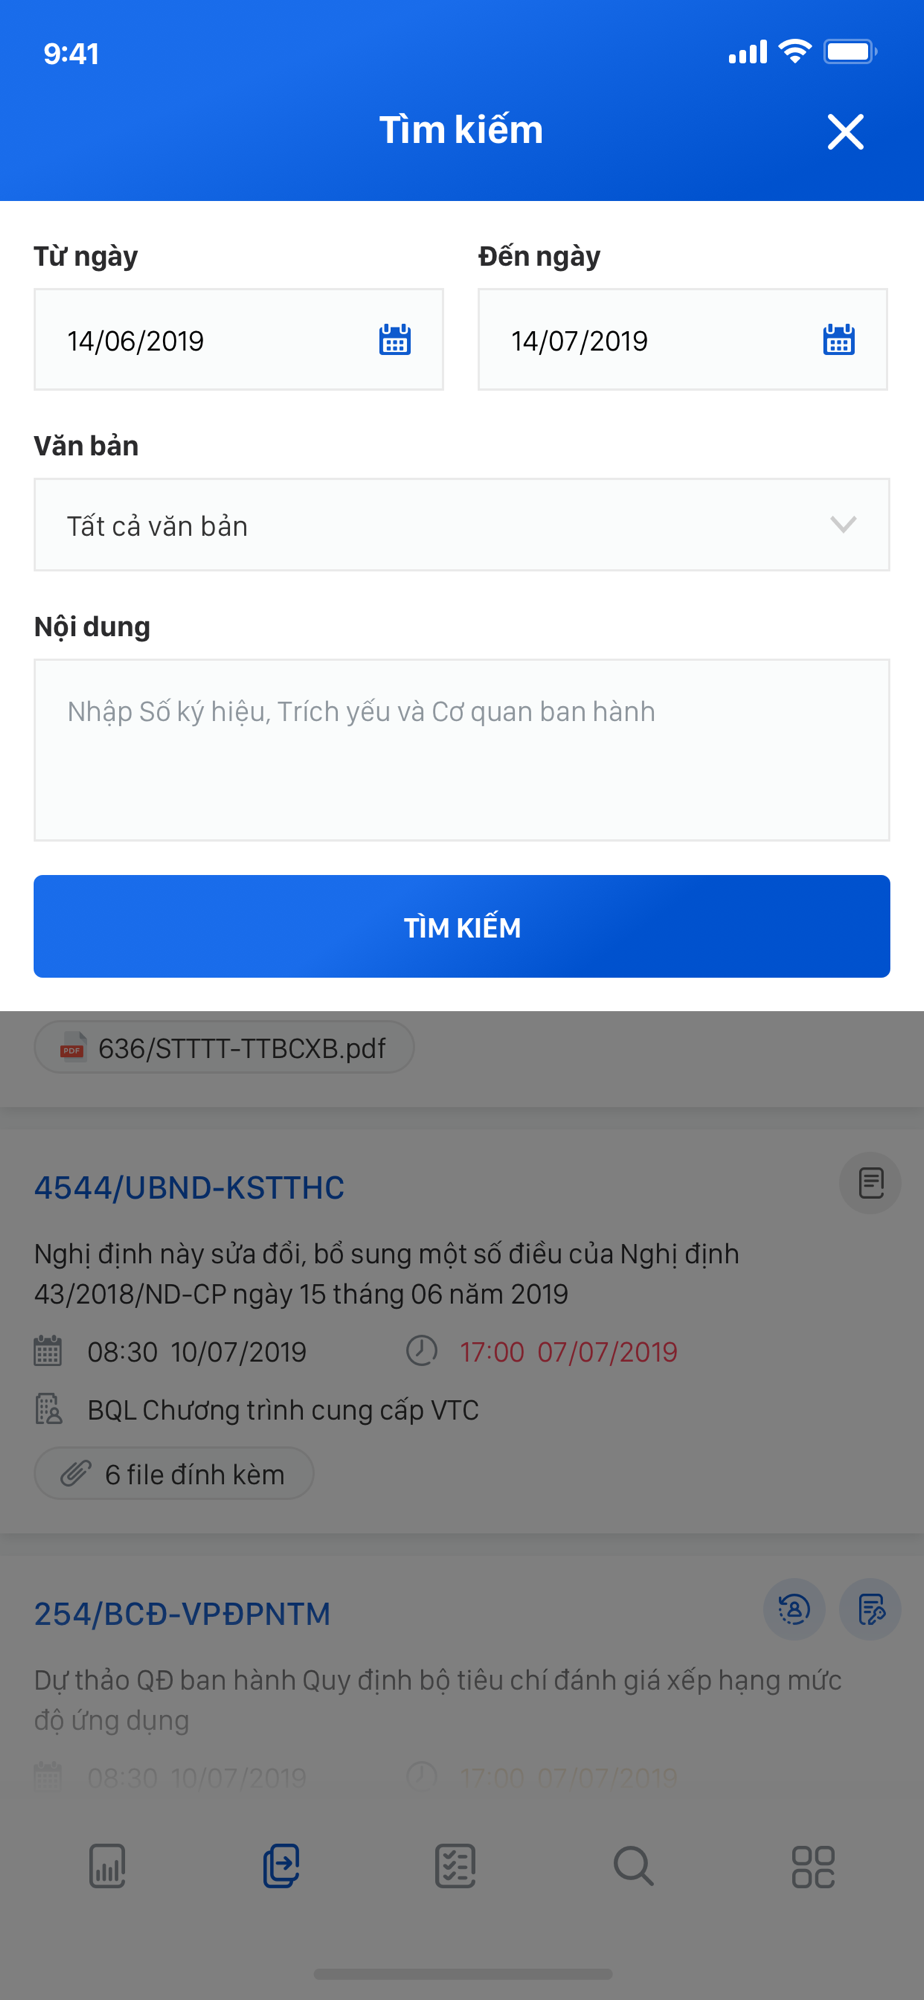Open the task checklist tab in bottom bar
924x2000 pixels.
[x=455, y=1866]
